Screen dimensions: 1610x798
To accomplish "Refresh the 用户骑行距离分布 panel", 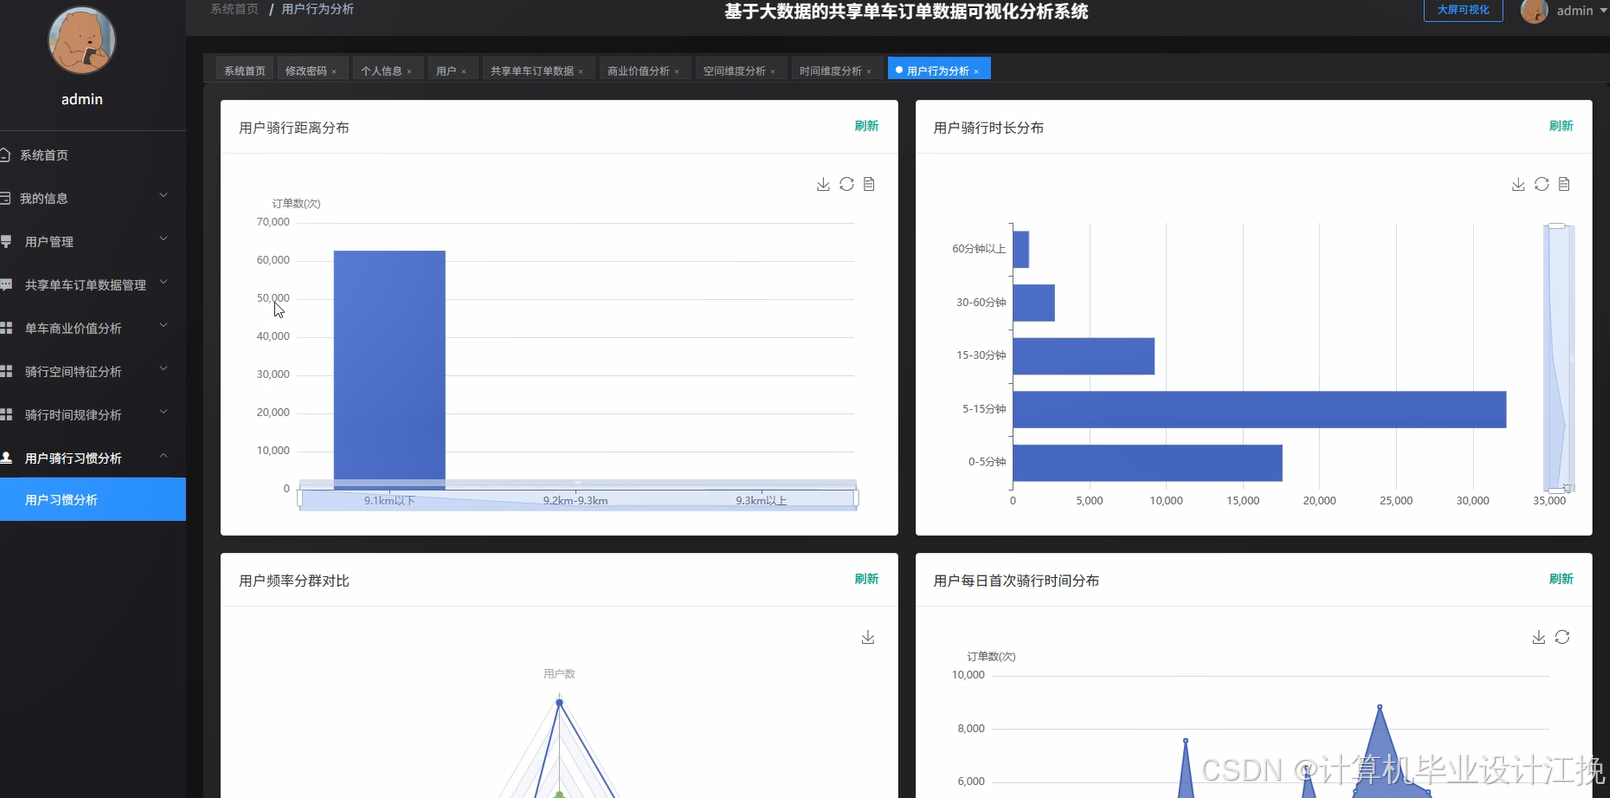I will 866,126.
